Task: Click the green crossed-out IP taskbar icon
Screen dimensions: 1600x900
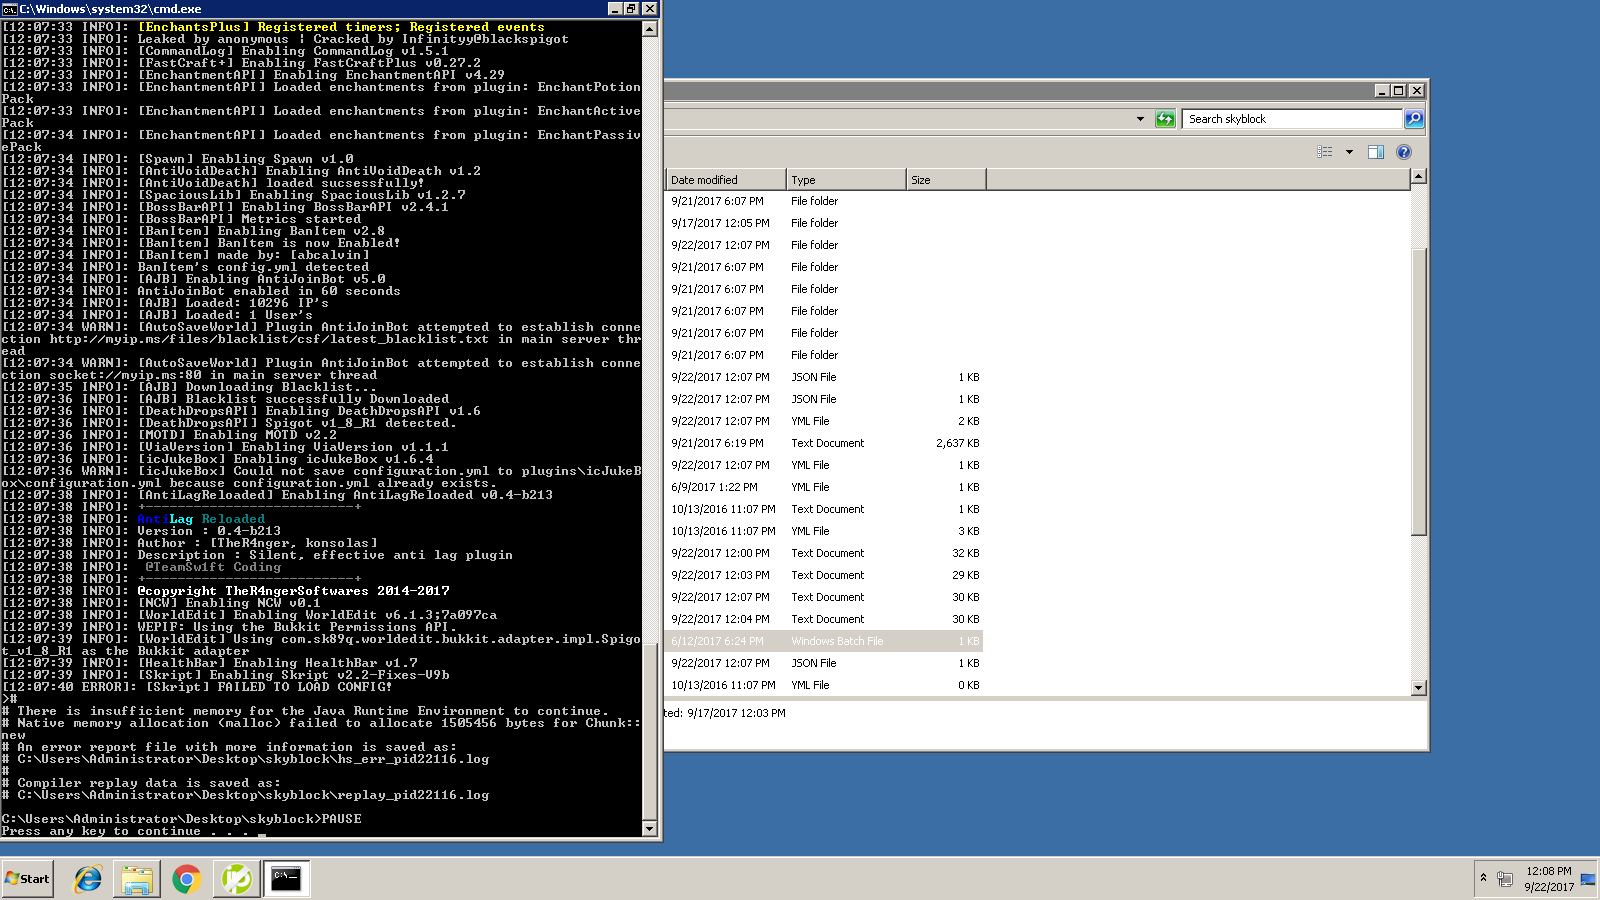Action: pyautogui.click(x=236, y=879)
